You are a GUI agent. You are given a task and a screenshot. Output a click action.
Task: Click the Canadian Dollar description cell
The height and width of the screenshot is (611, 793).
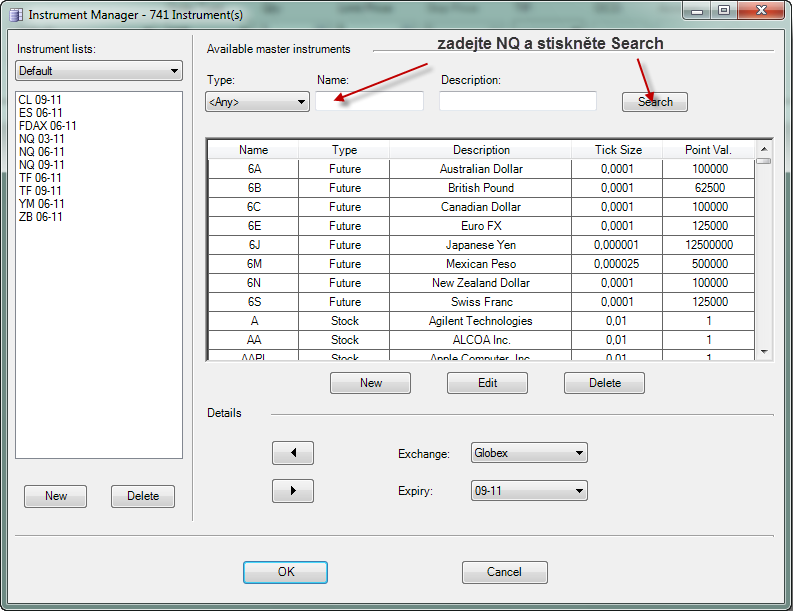(x=481, y=207)
